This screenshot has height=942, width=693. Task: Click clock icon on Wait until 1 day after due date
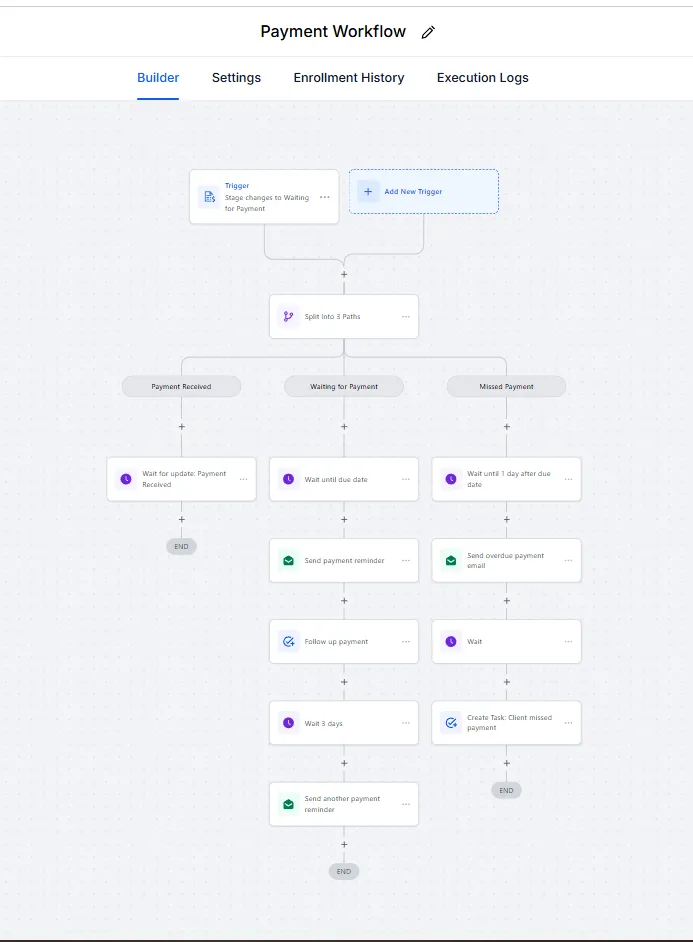coord(451,479)
